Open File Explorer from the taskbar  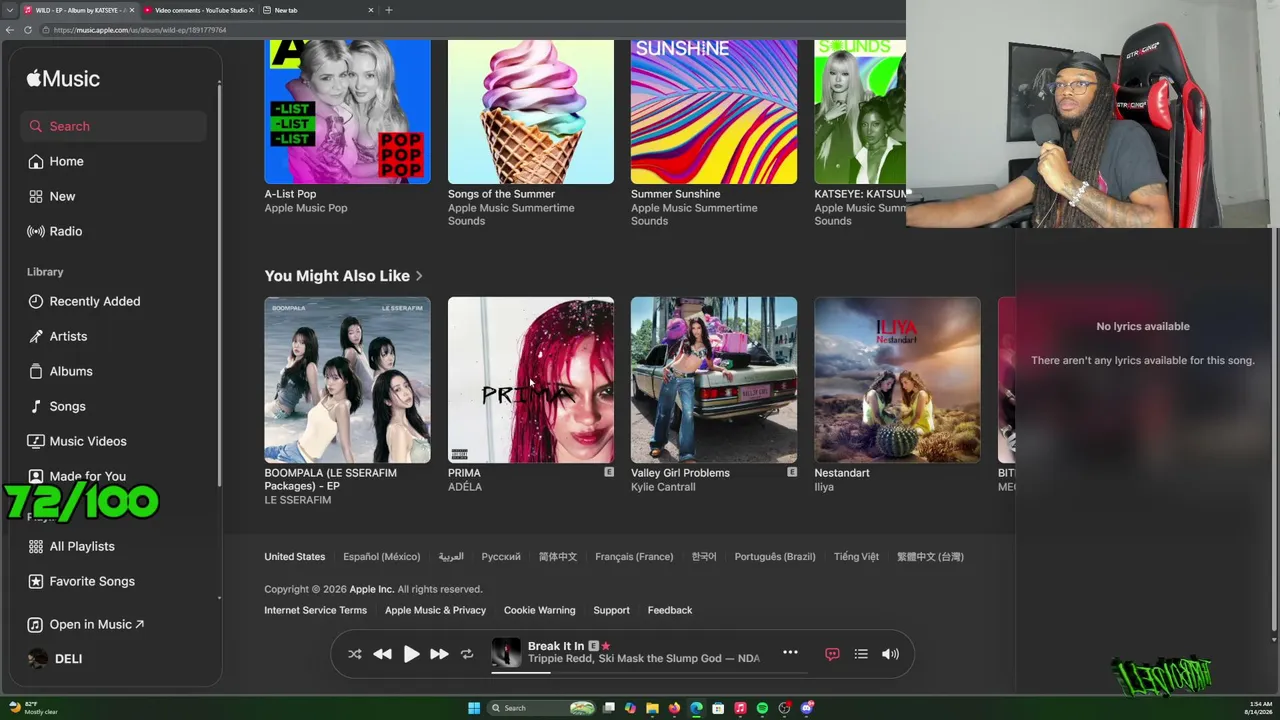652,708
